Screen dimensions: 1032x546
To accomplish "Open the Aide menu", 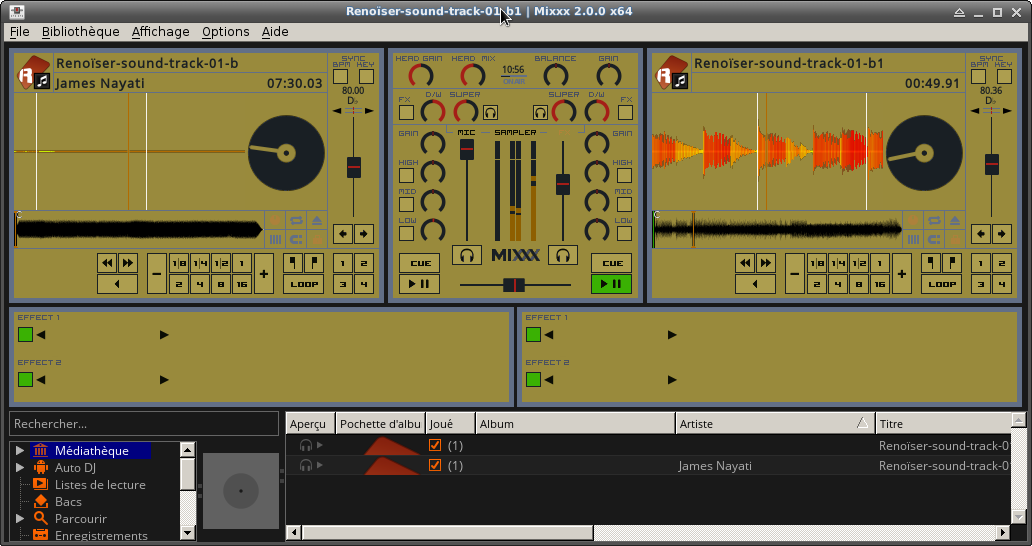I will pos(275,32).
